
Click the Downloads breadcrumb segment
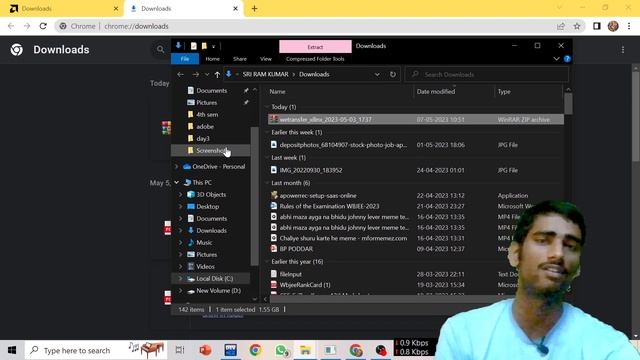(x=314, y=74)
